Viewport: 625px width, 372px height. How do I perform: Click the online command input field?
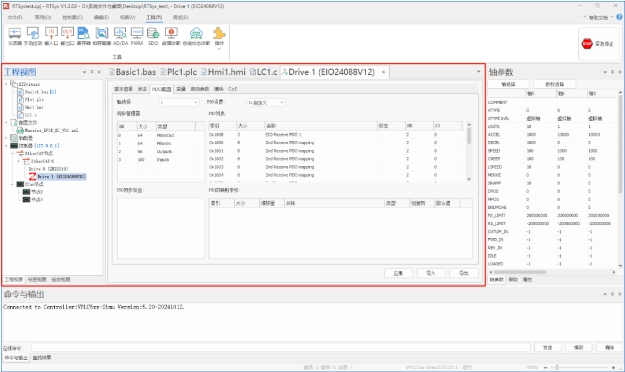point(281,348)
